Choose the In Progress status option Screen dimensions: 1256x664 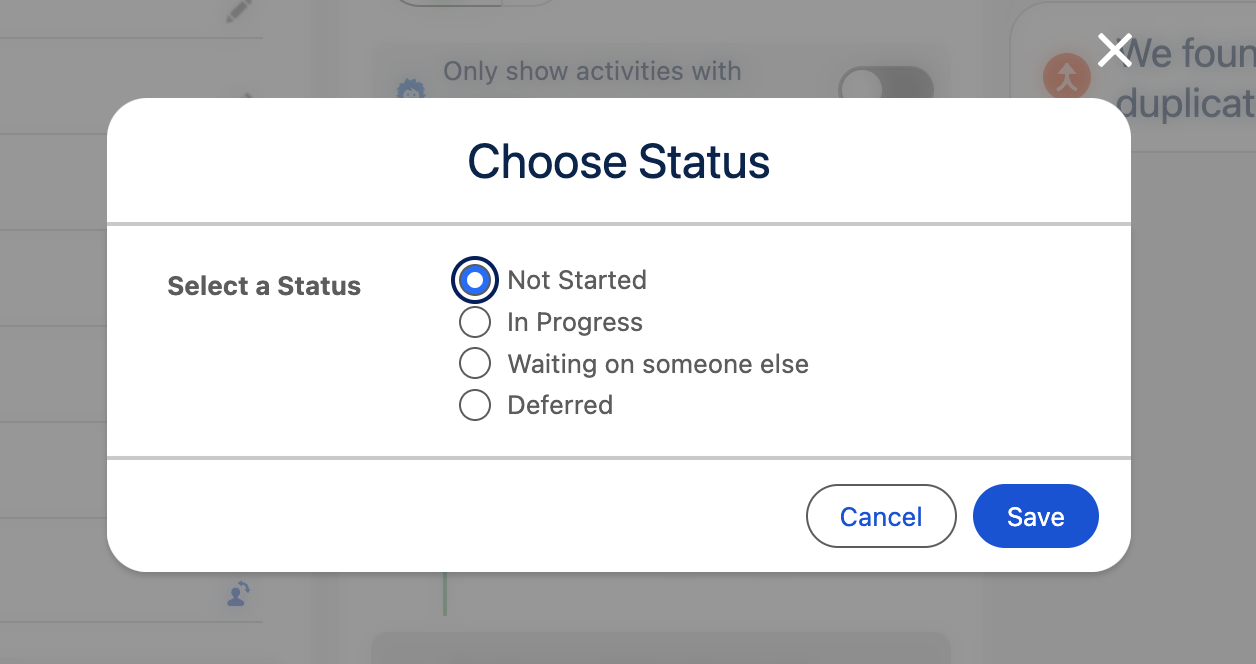[475, 322]
